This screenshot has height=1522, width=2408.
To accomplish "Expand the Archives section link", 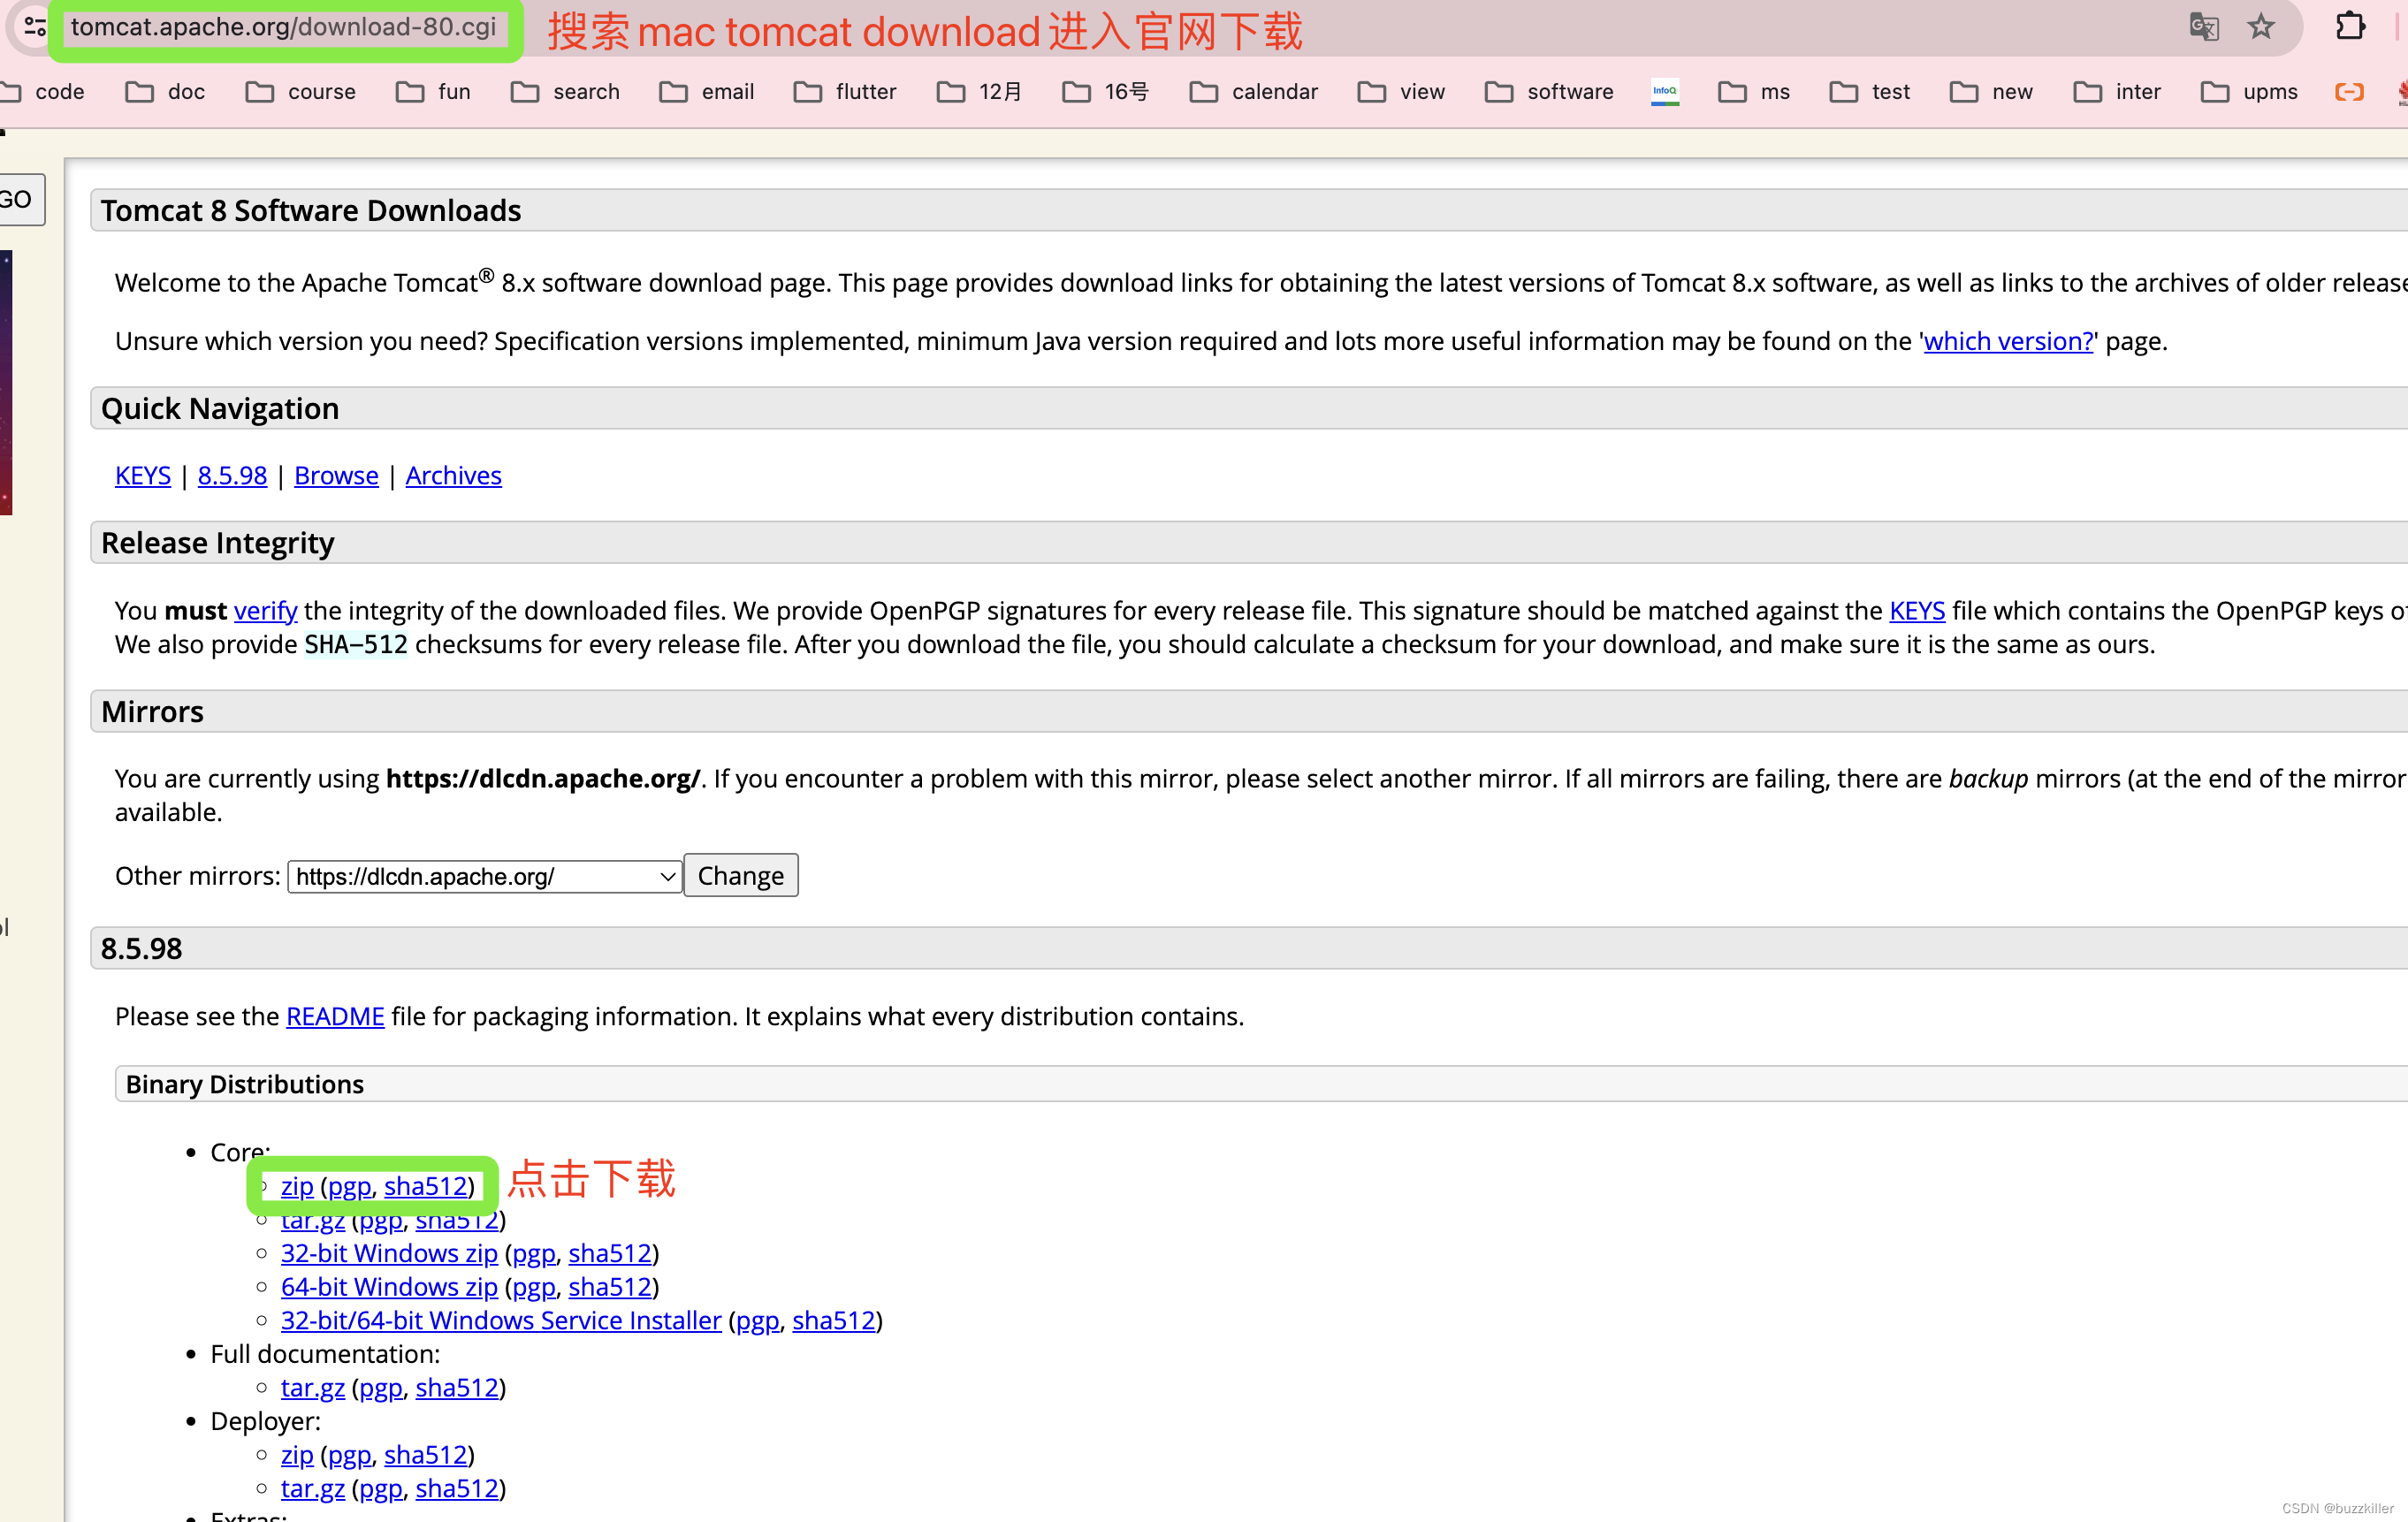I will click(453, 476).
